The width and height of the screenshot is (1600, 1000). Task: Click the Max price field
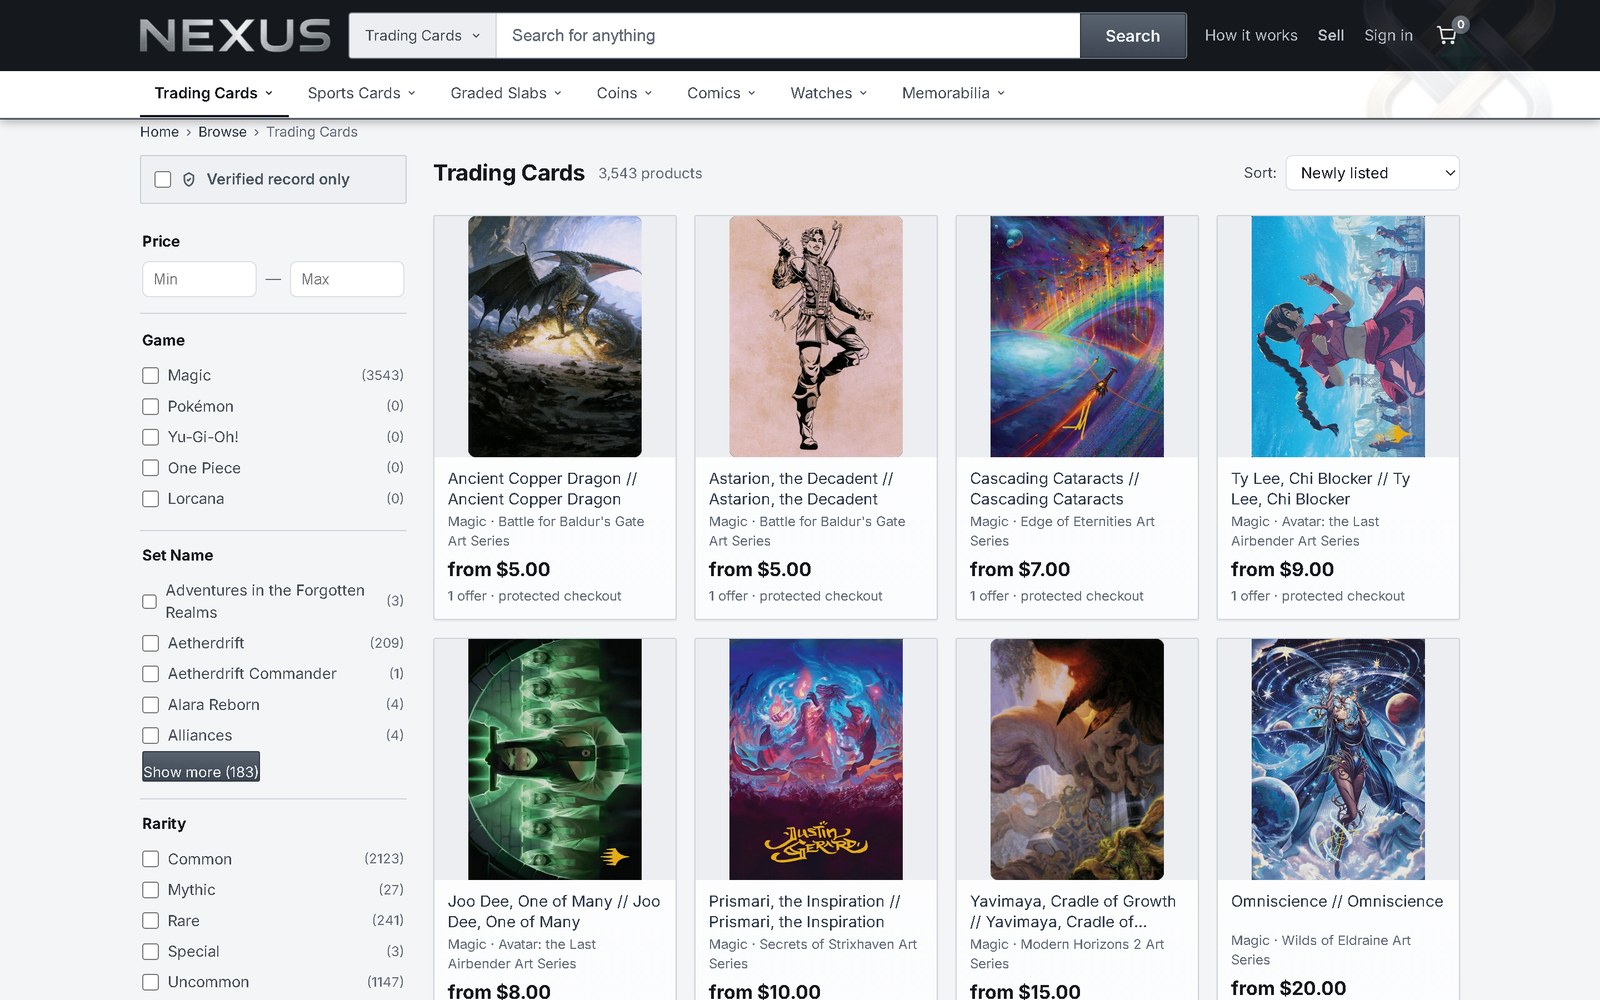pyautogui.click(x=347, y=279)
